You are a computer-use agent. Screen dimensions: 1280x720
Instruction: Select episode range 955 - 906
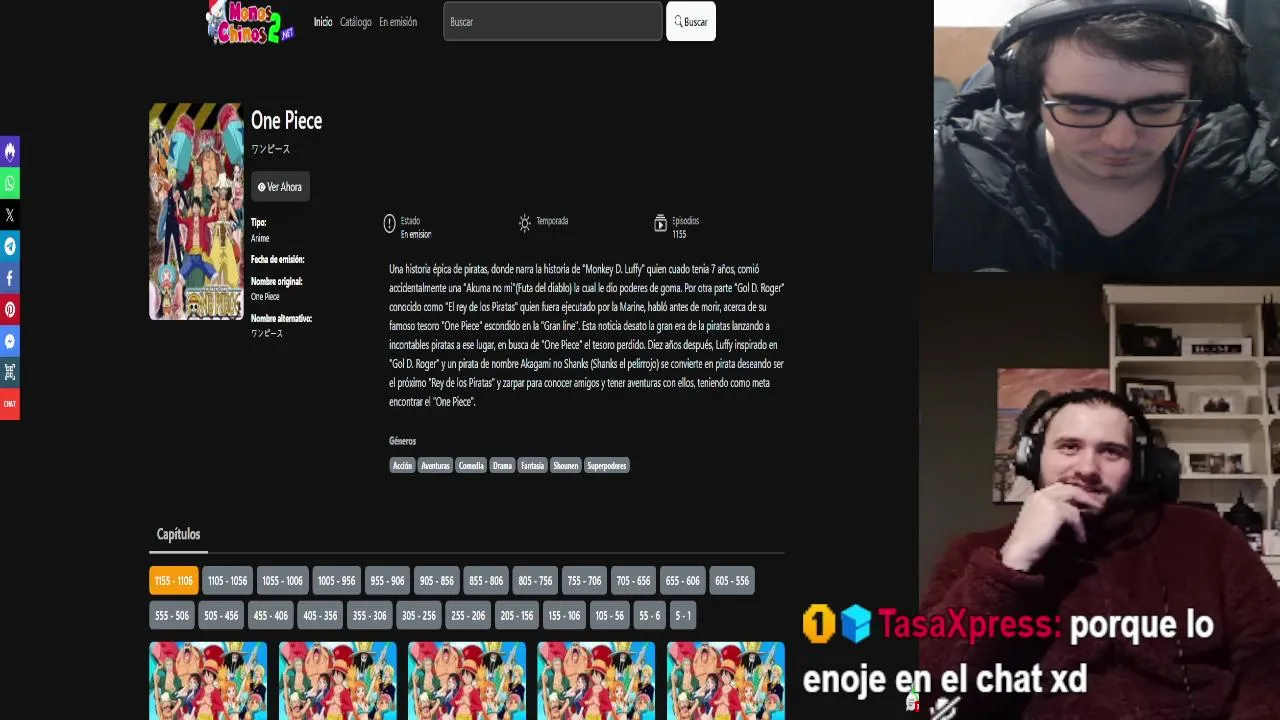(387, 581)
